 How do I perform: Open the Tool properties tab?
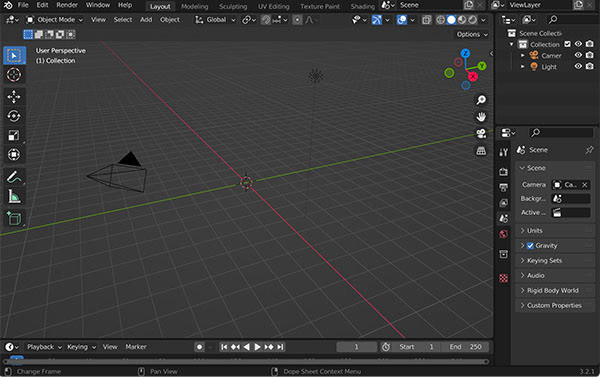coord(504,152)
